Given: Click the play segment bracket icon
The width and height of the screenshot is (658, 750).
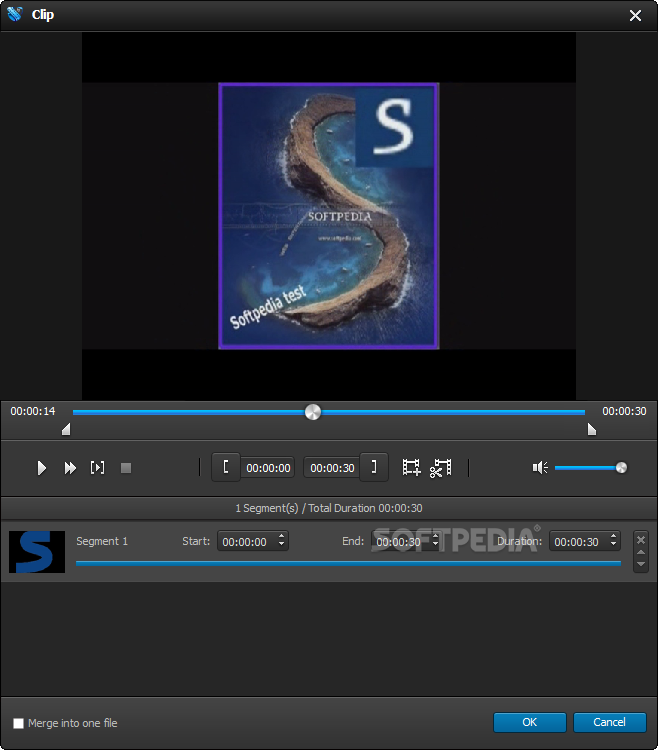Looking at the screenshot, I should tap(97, 467).
